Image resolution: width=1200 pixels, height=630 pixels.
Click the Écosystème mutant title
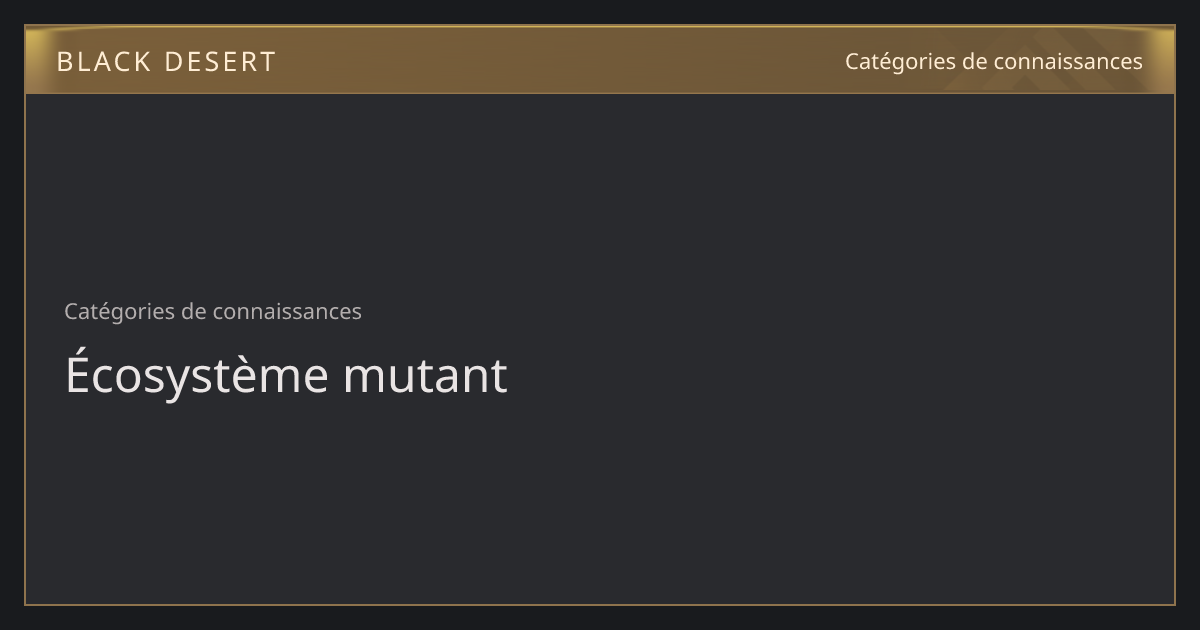[x=286, y=376]
